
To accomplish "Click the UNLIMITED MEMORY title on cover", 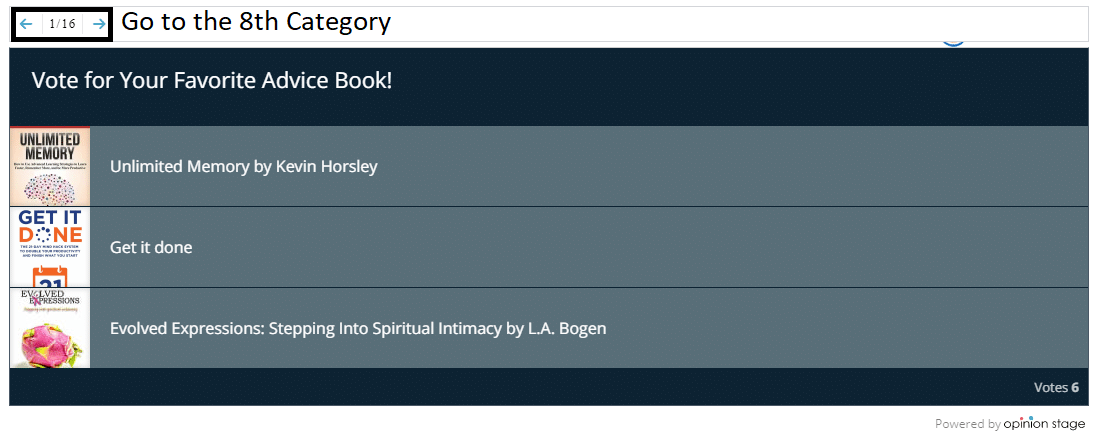I will (50, 146).
